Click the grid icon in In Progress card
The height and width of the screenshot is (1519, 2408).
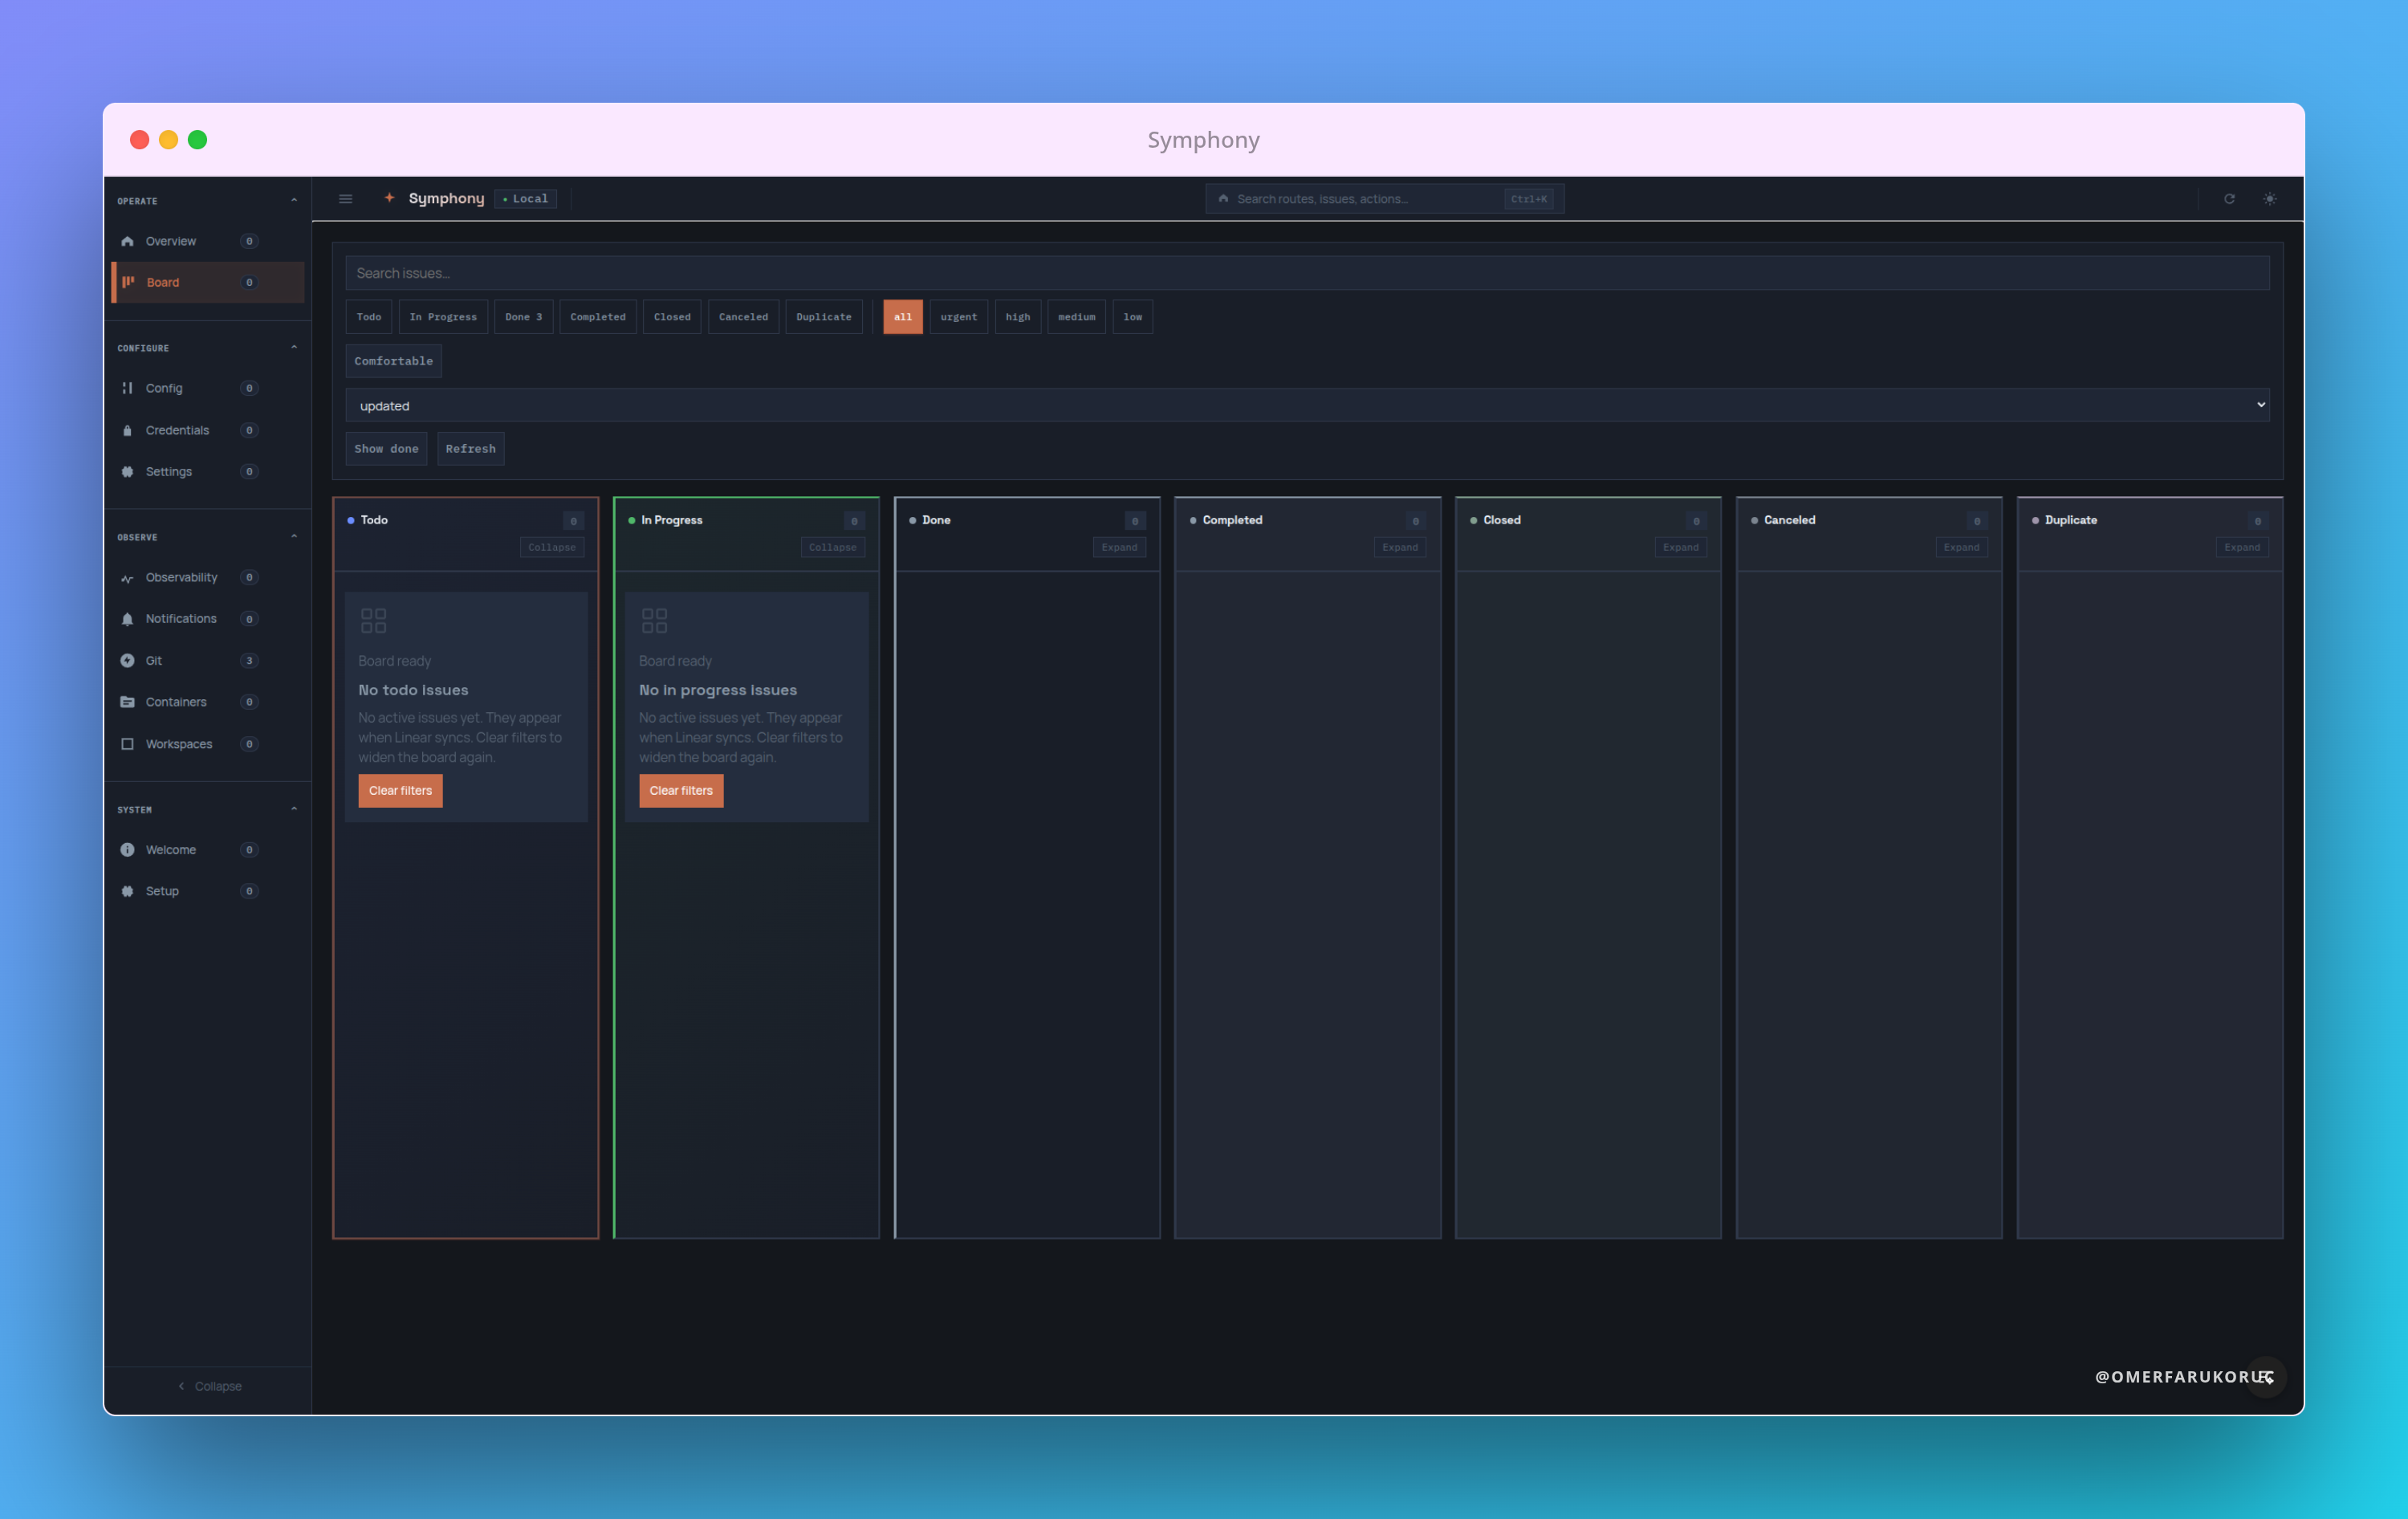(x=654, y=620)
